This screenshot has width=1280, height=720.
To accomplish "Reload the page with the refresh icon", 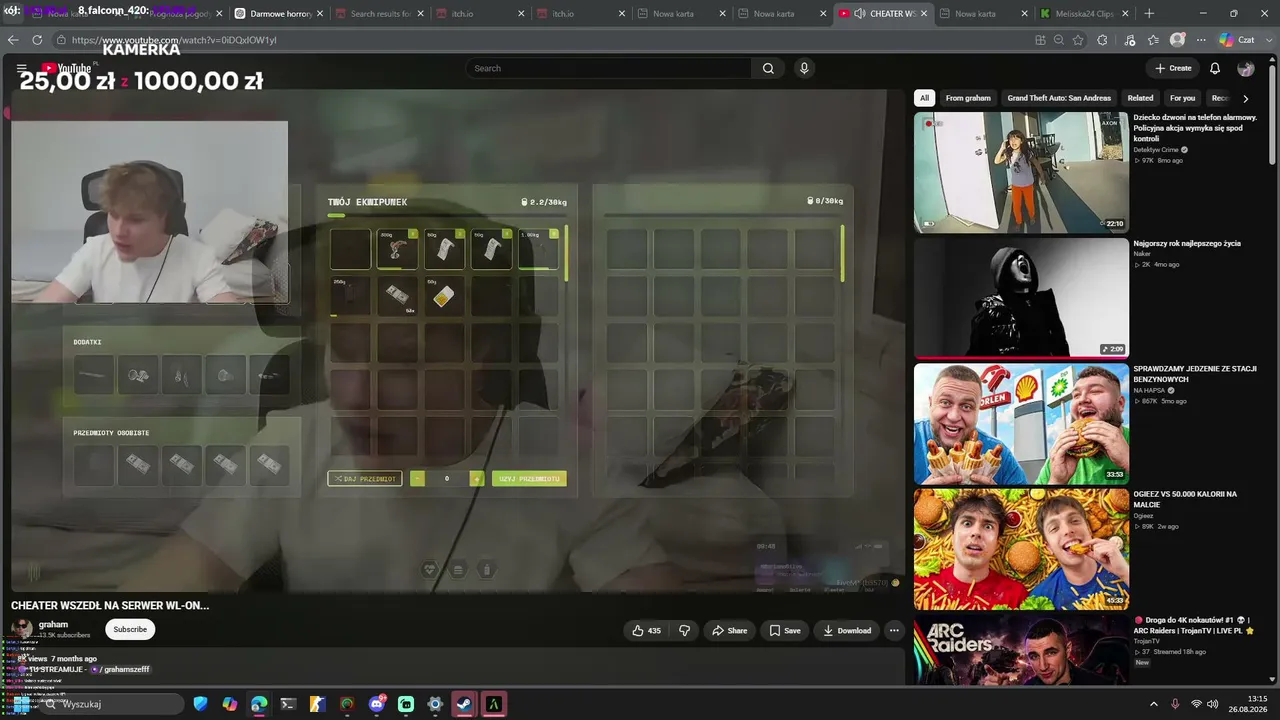I will click(x=37, y=40).
